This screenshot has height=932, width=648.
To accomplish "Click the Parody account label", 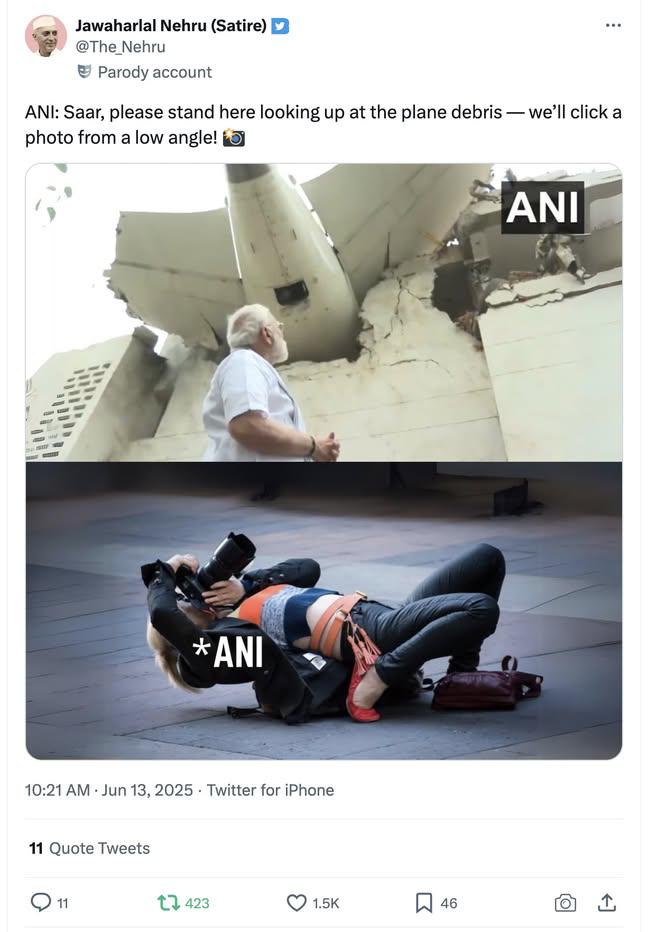I will 155,72.
